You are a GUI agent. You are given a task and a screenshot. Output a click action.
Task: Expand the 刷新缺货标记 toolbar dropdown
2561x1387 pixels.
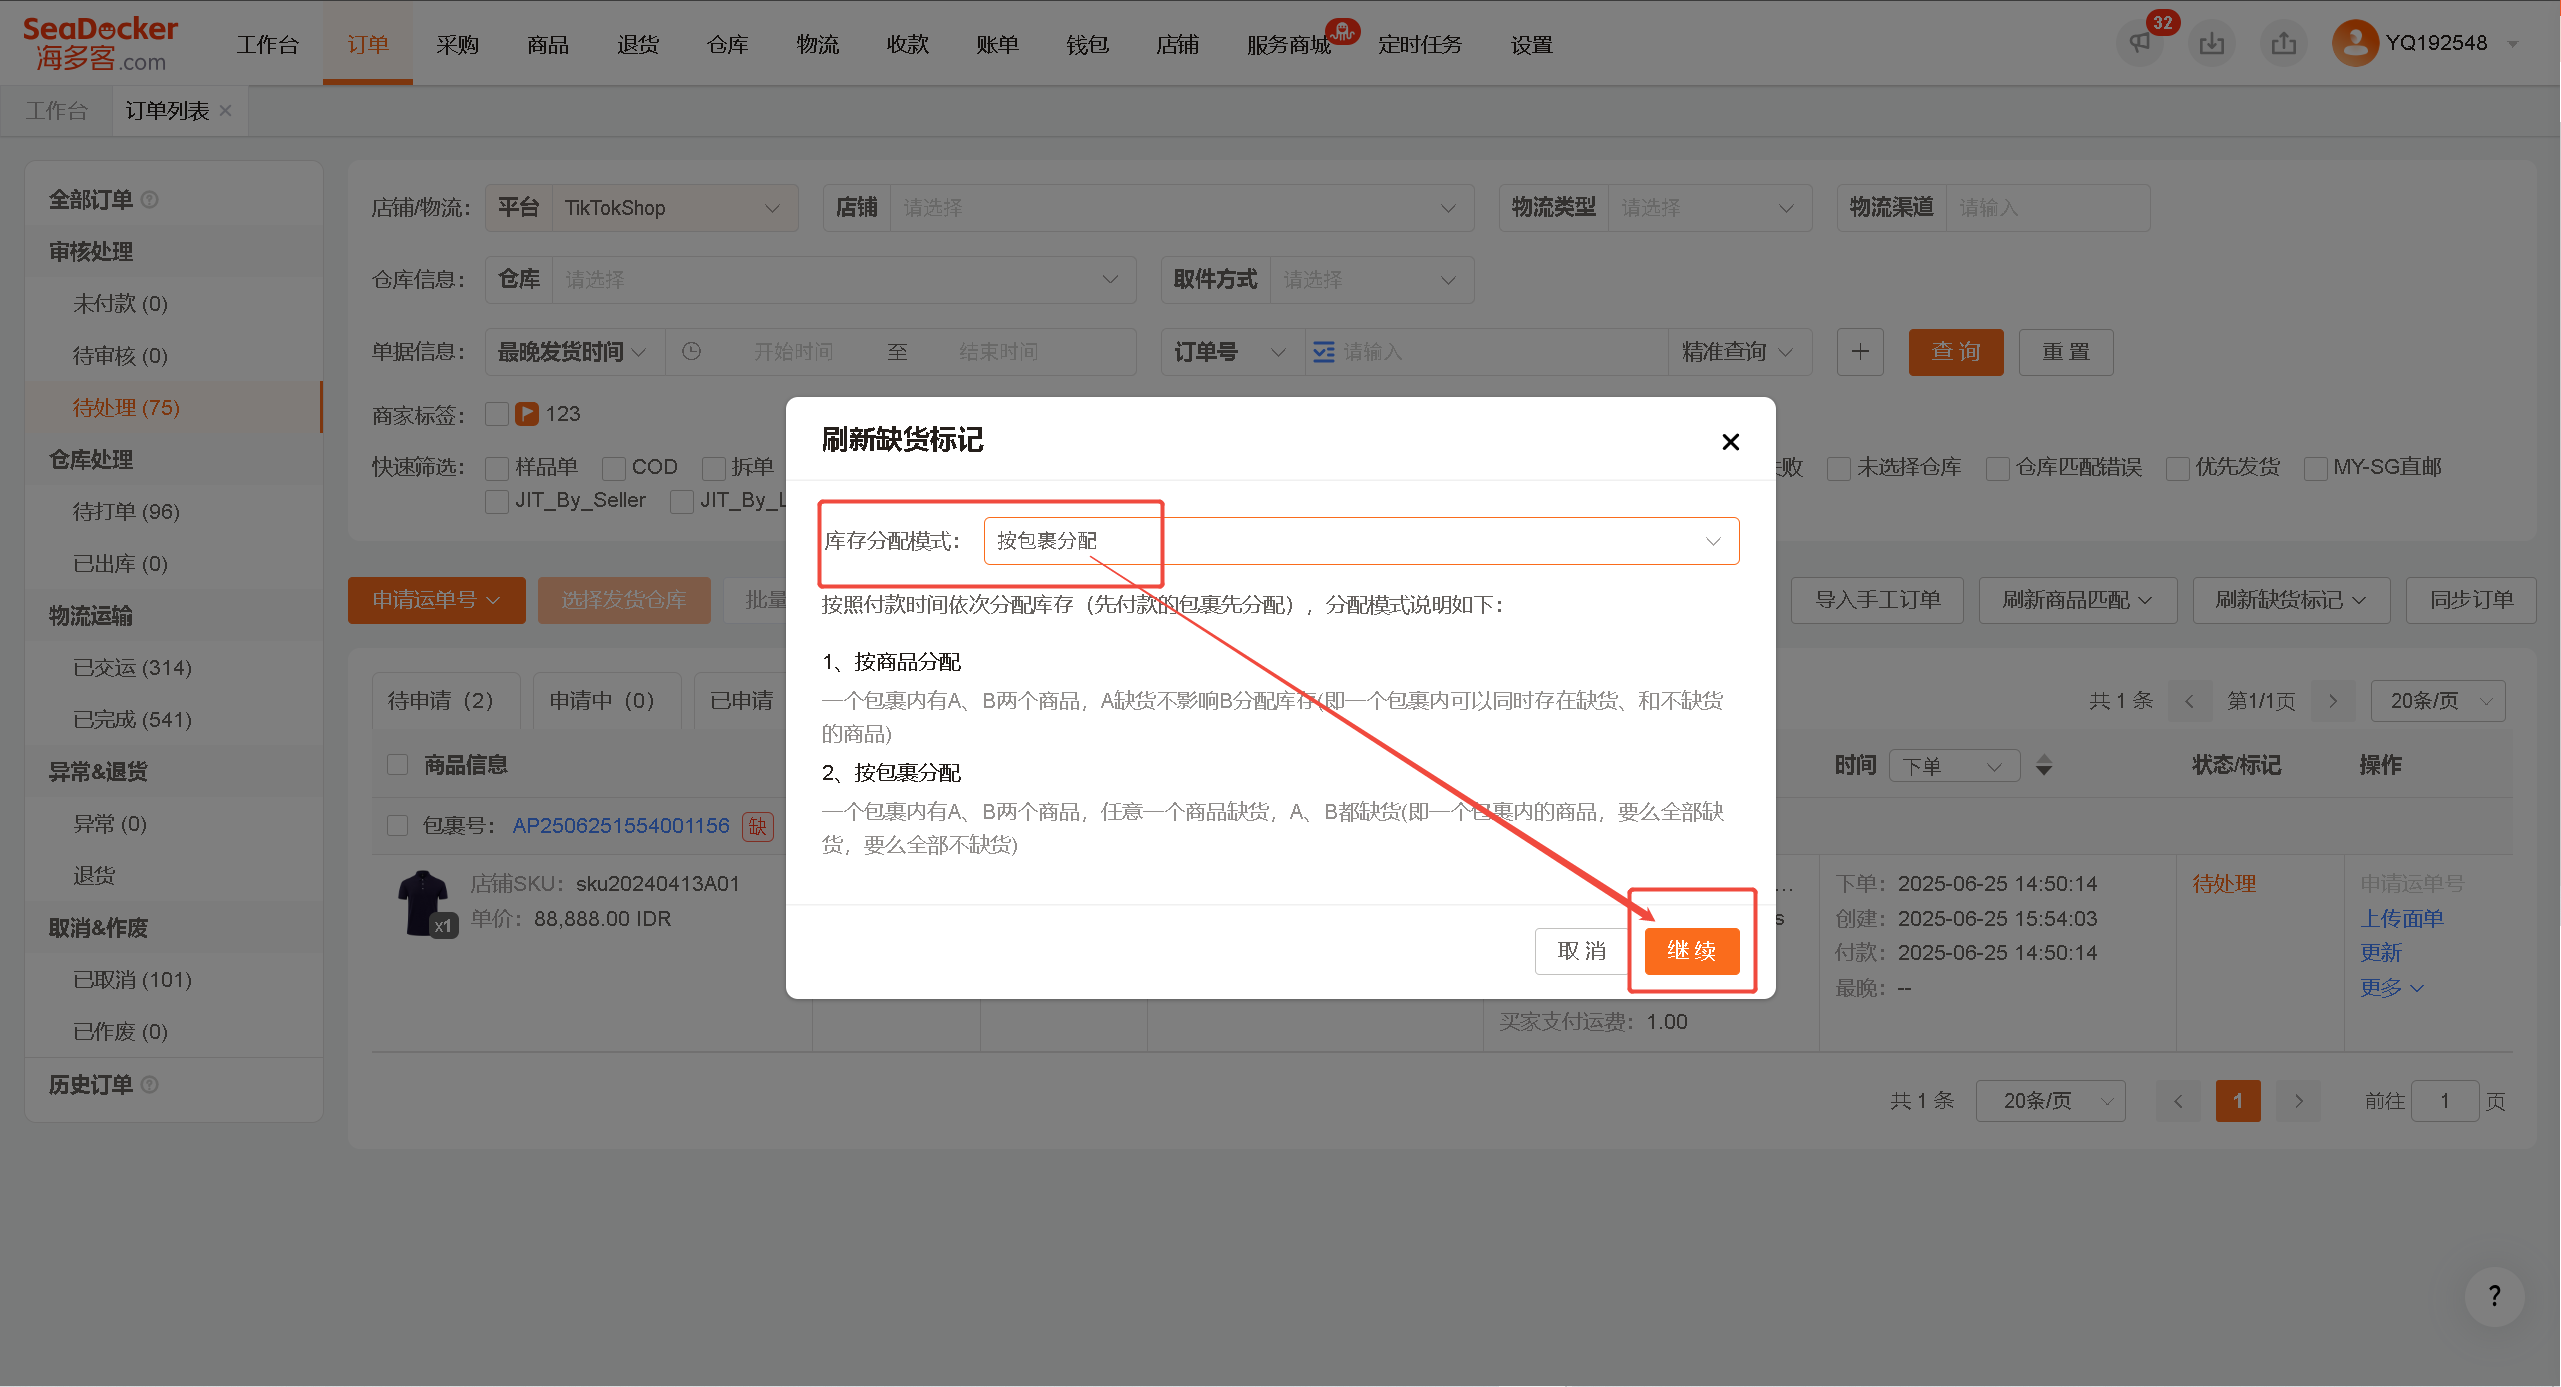tap(2291, 600)
